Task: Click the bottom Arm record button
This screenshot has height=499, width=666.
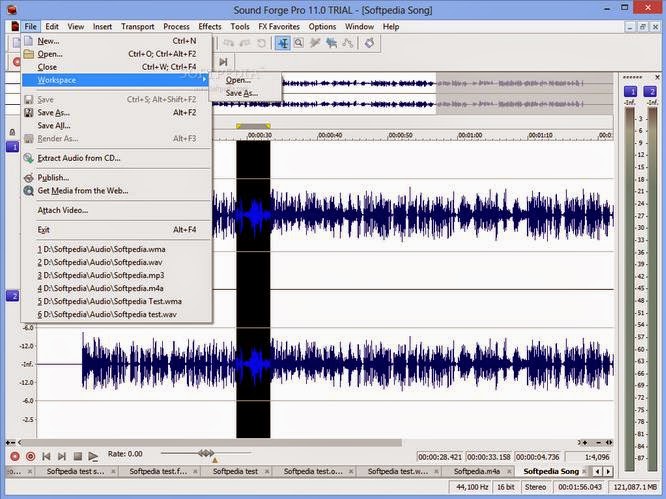Action: tap(31, 456)
